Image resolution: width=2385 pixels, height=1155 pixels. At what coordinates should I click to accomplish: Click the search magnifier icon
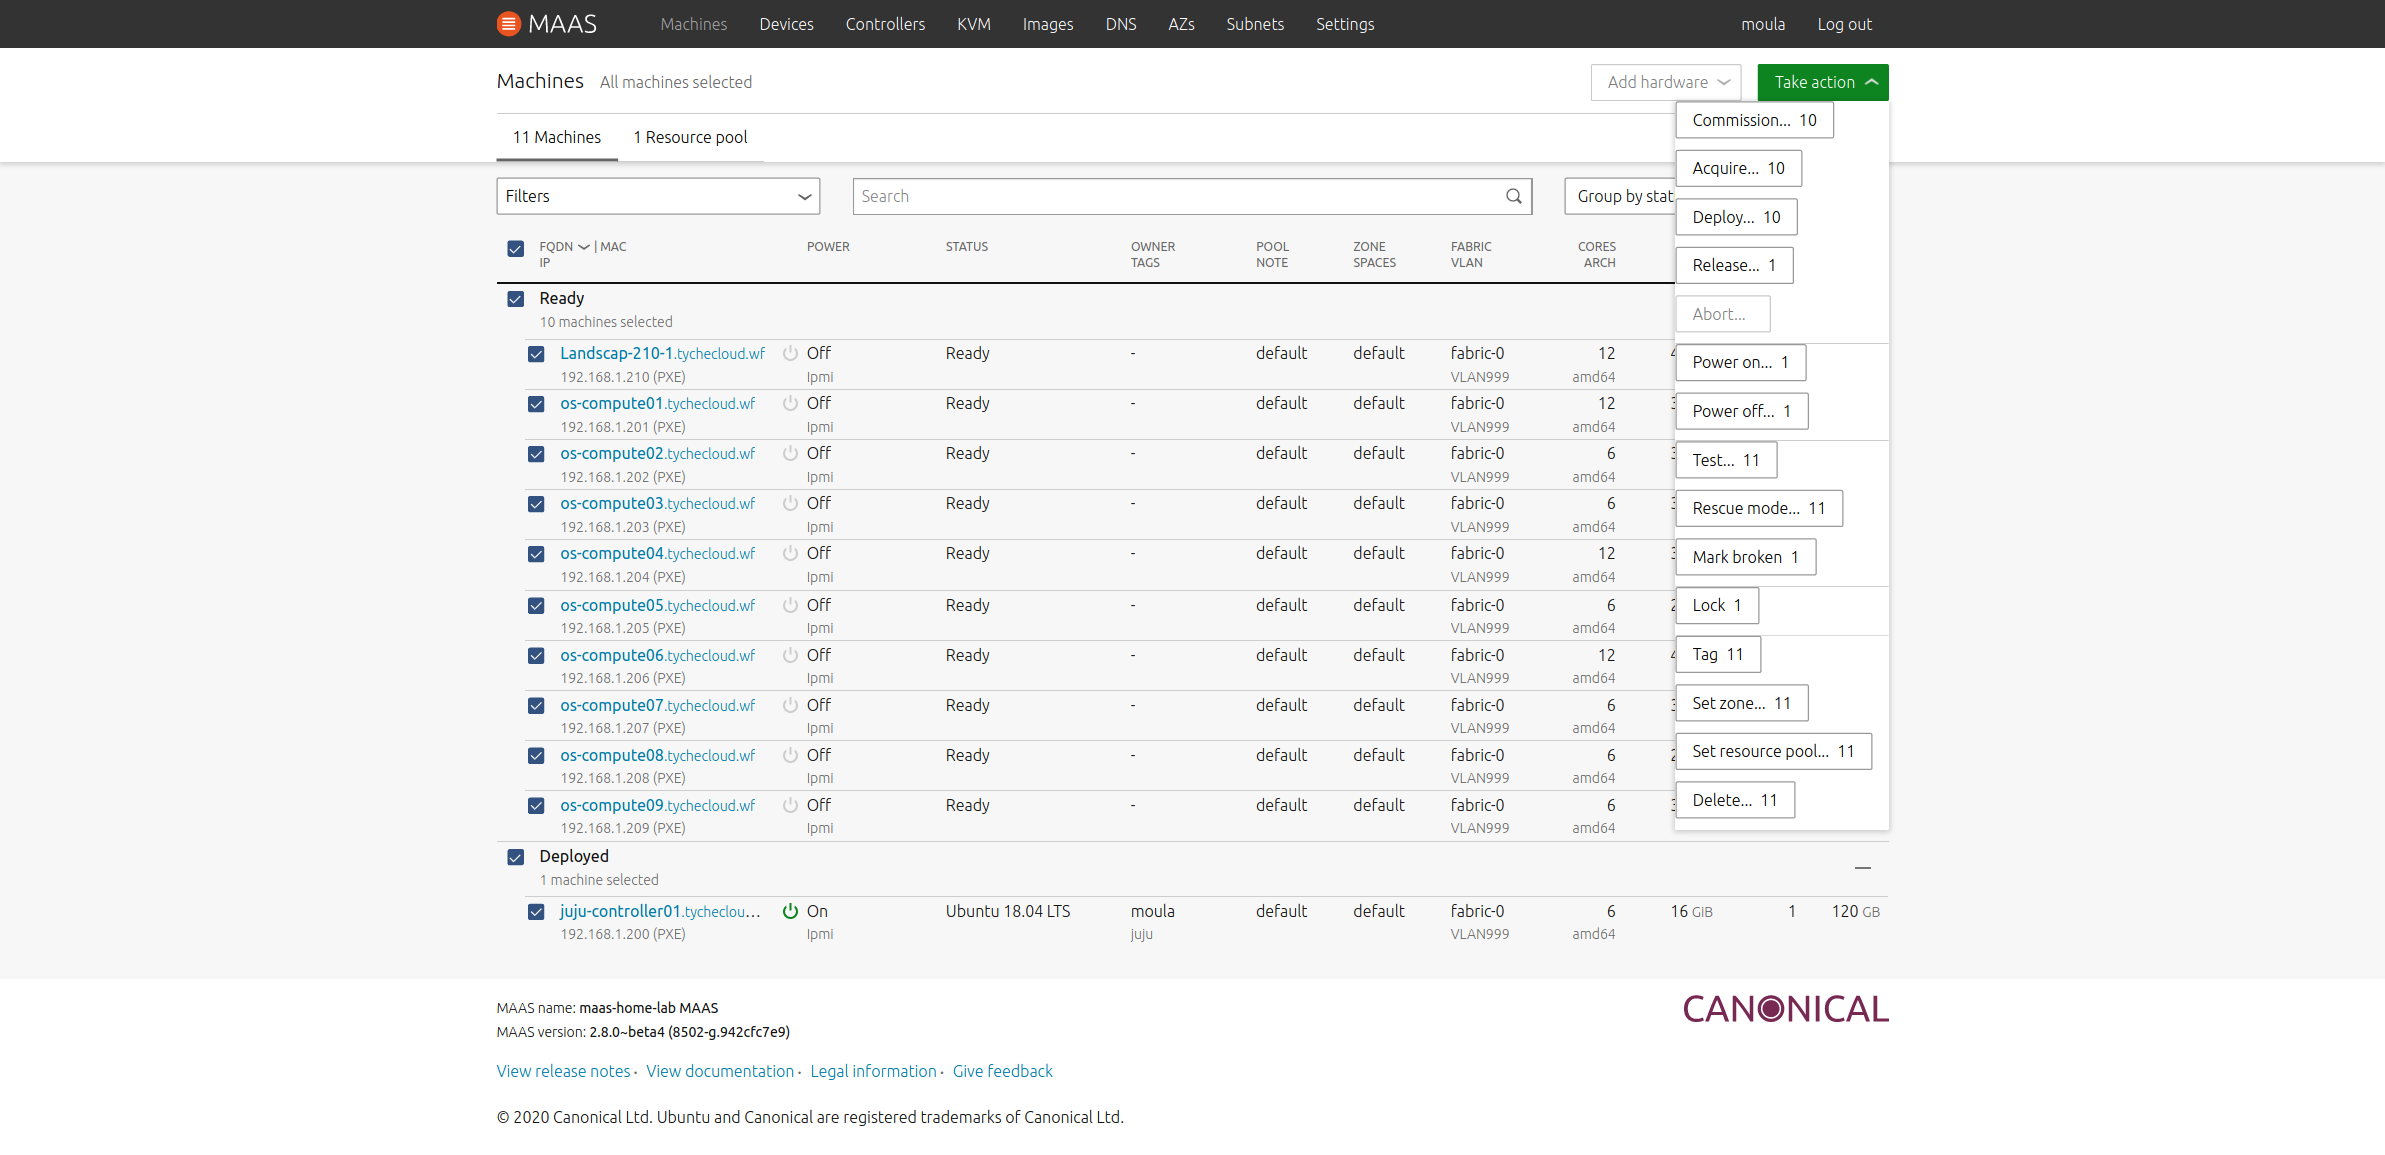[1514, 196]
